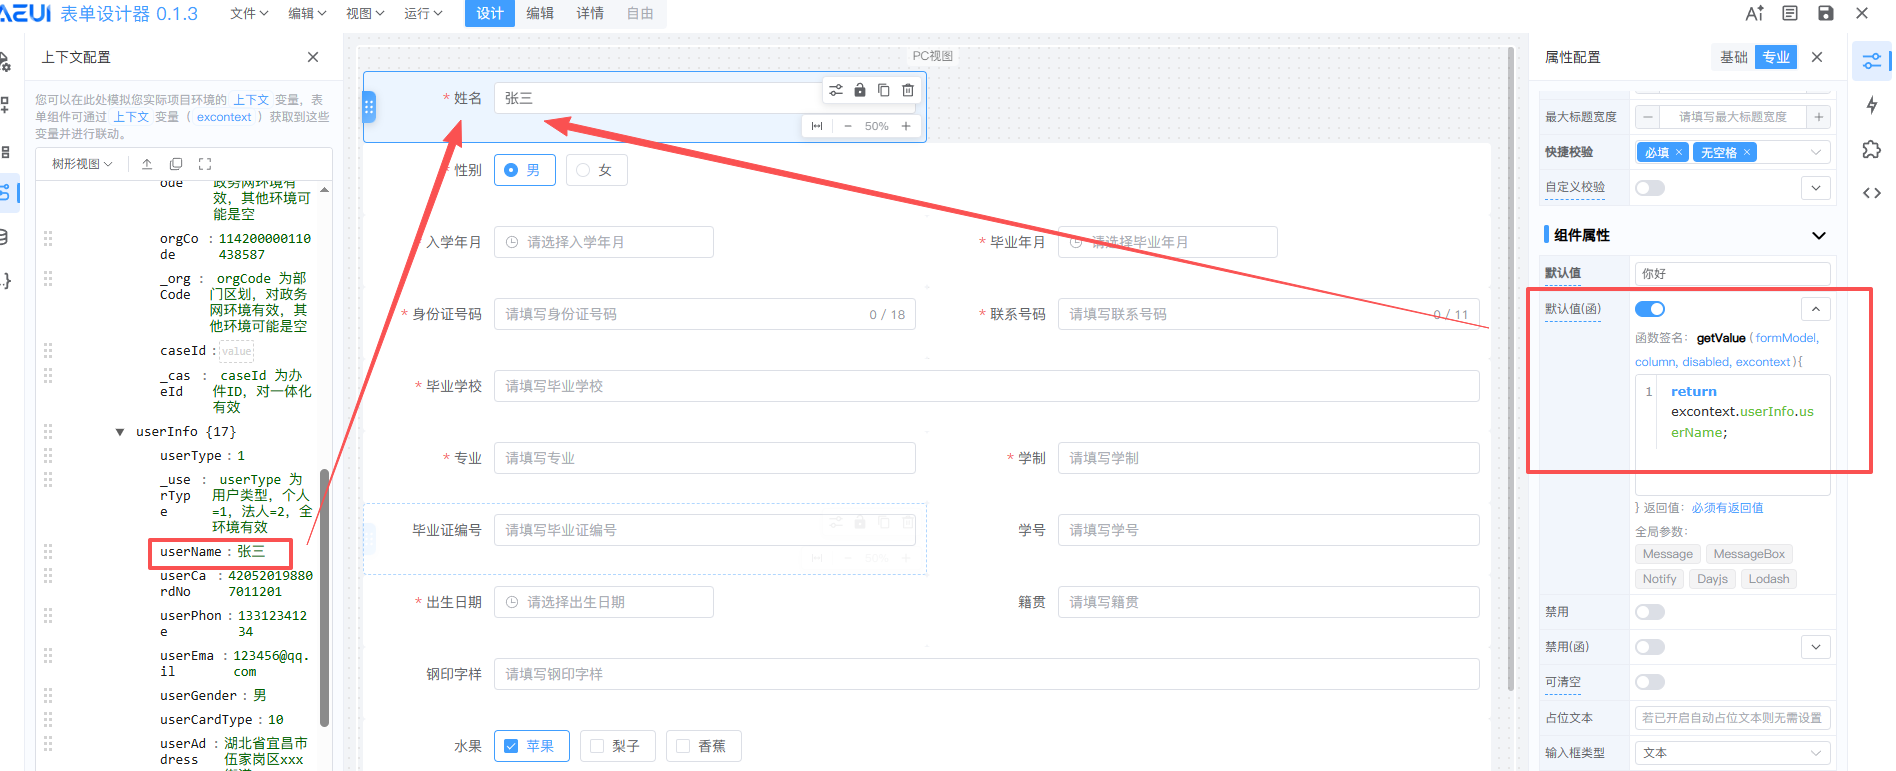The height and width of the screenshot is (771, 1896).
Task: Open the 文件 menu
Action: click(x=248, y=13)
